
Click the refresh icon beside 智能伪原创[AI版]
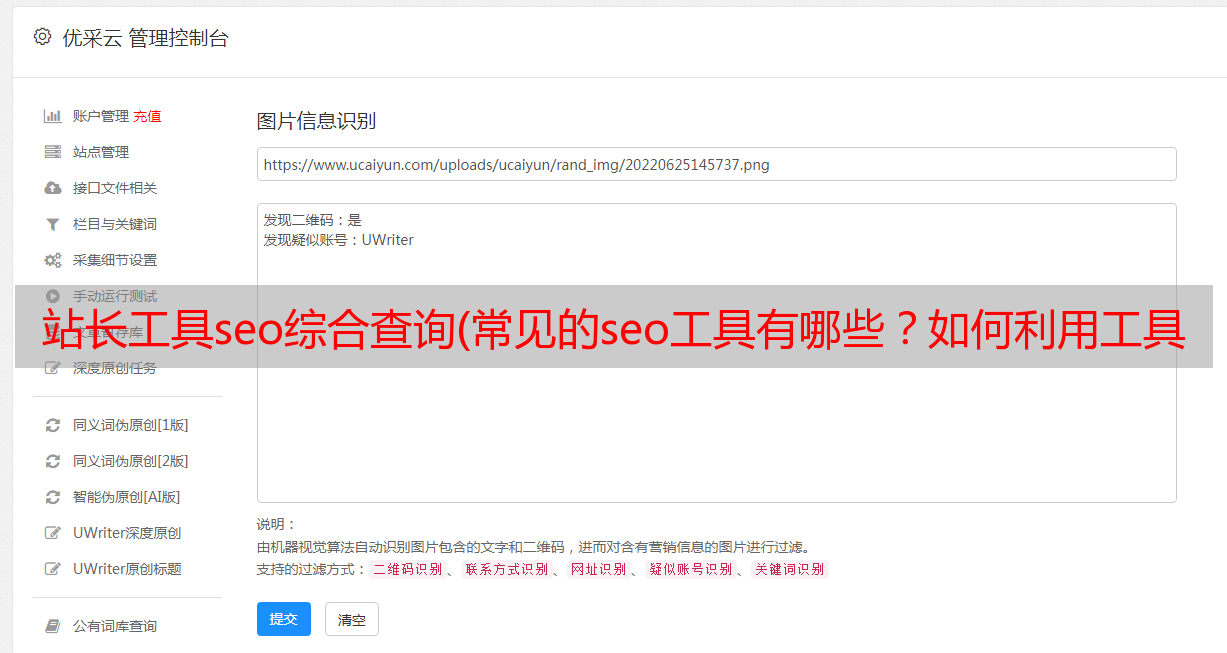[53, 497]
